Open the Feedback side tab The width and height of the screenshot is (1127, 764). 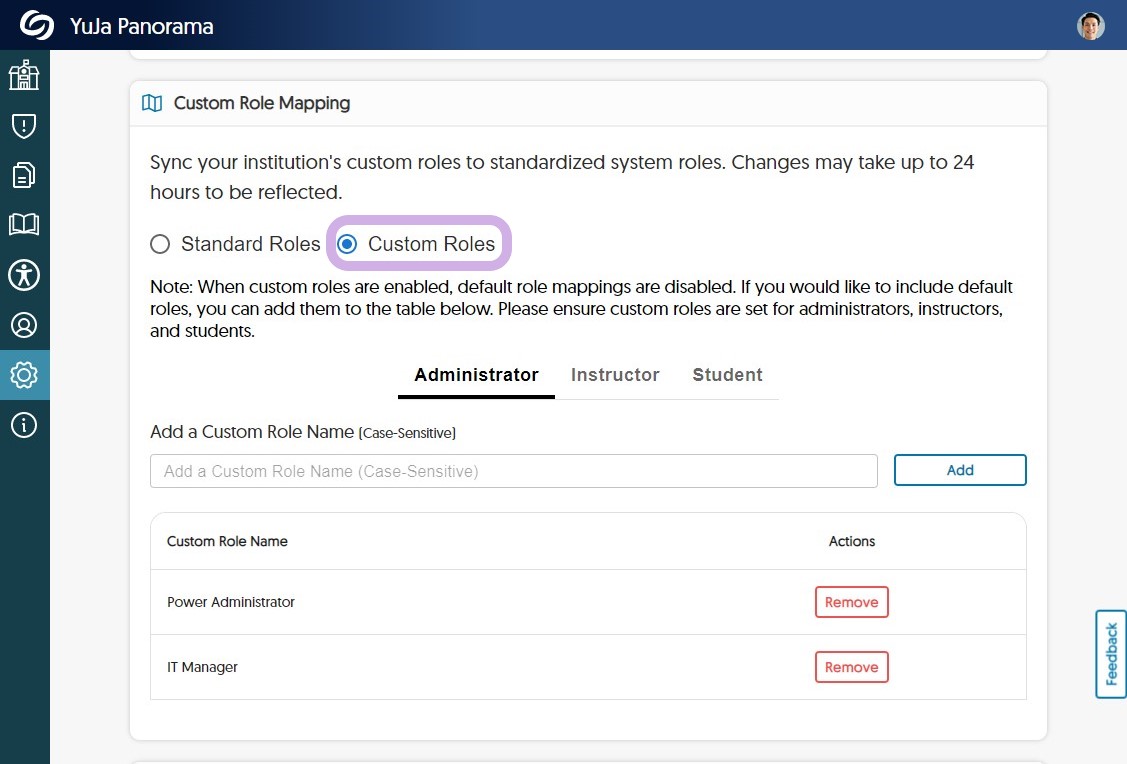1110,654
